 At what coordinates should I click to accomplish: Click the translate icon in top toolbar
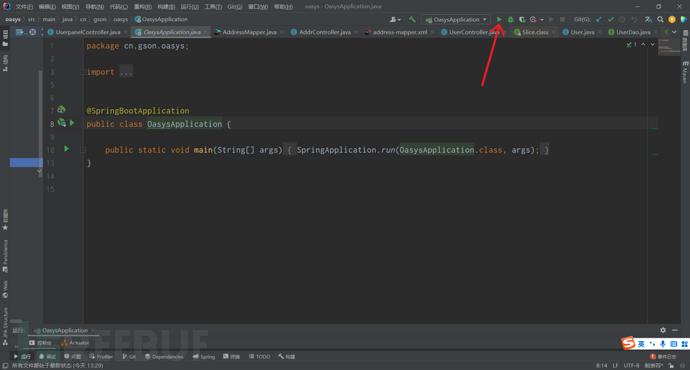pos(648,19)
